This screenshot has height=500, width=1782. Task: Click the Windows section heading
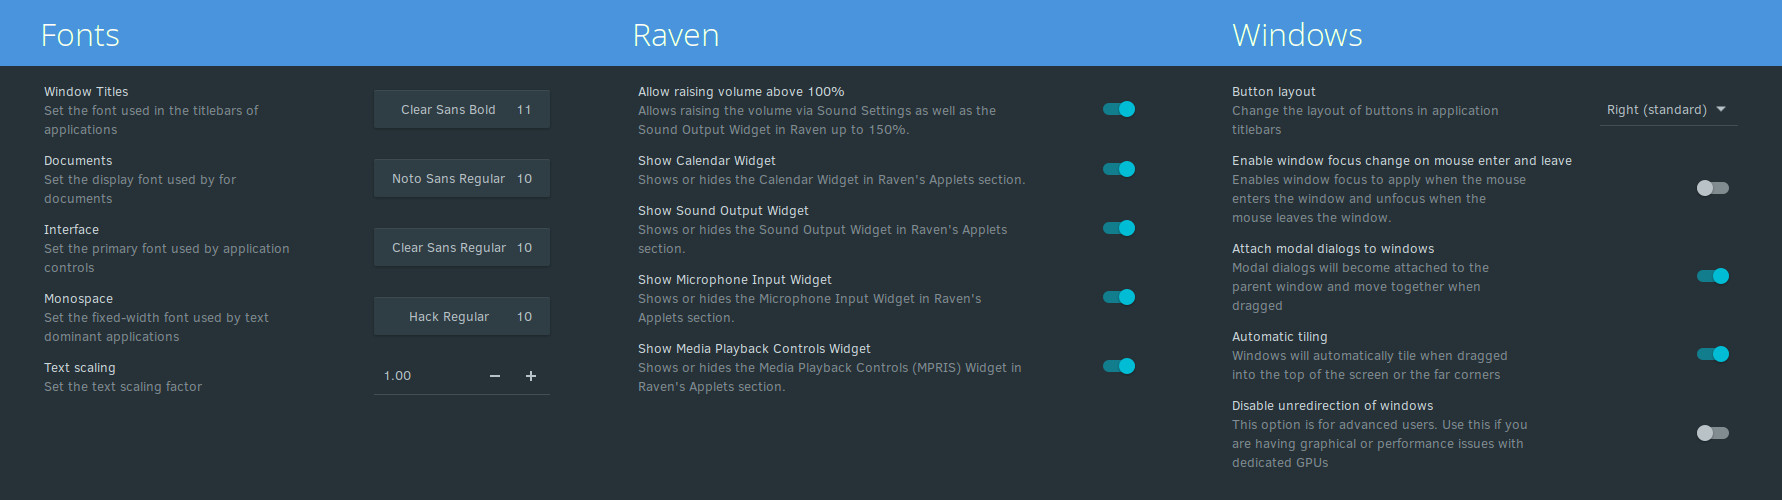coord(1296,35)
